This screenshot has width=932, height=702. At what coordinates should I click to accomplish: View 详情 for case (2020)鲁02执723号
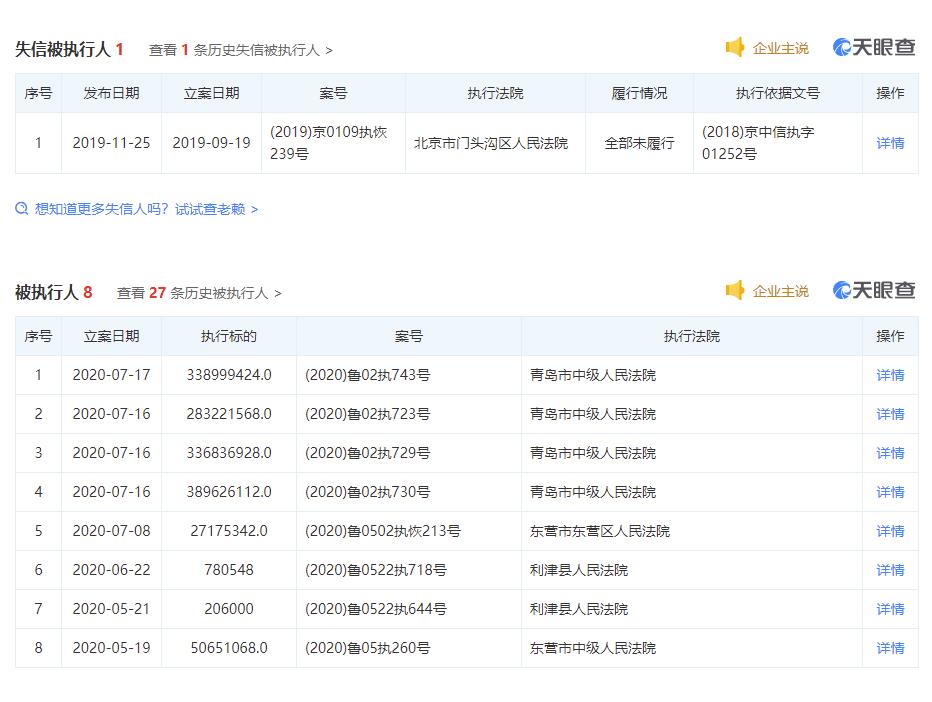click(890, 414)
